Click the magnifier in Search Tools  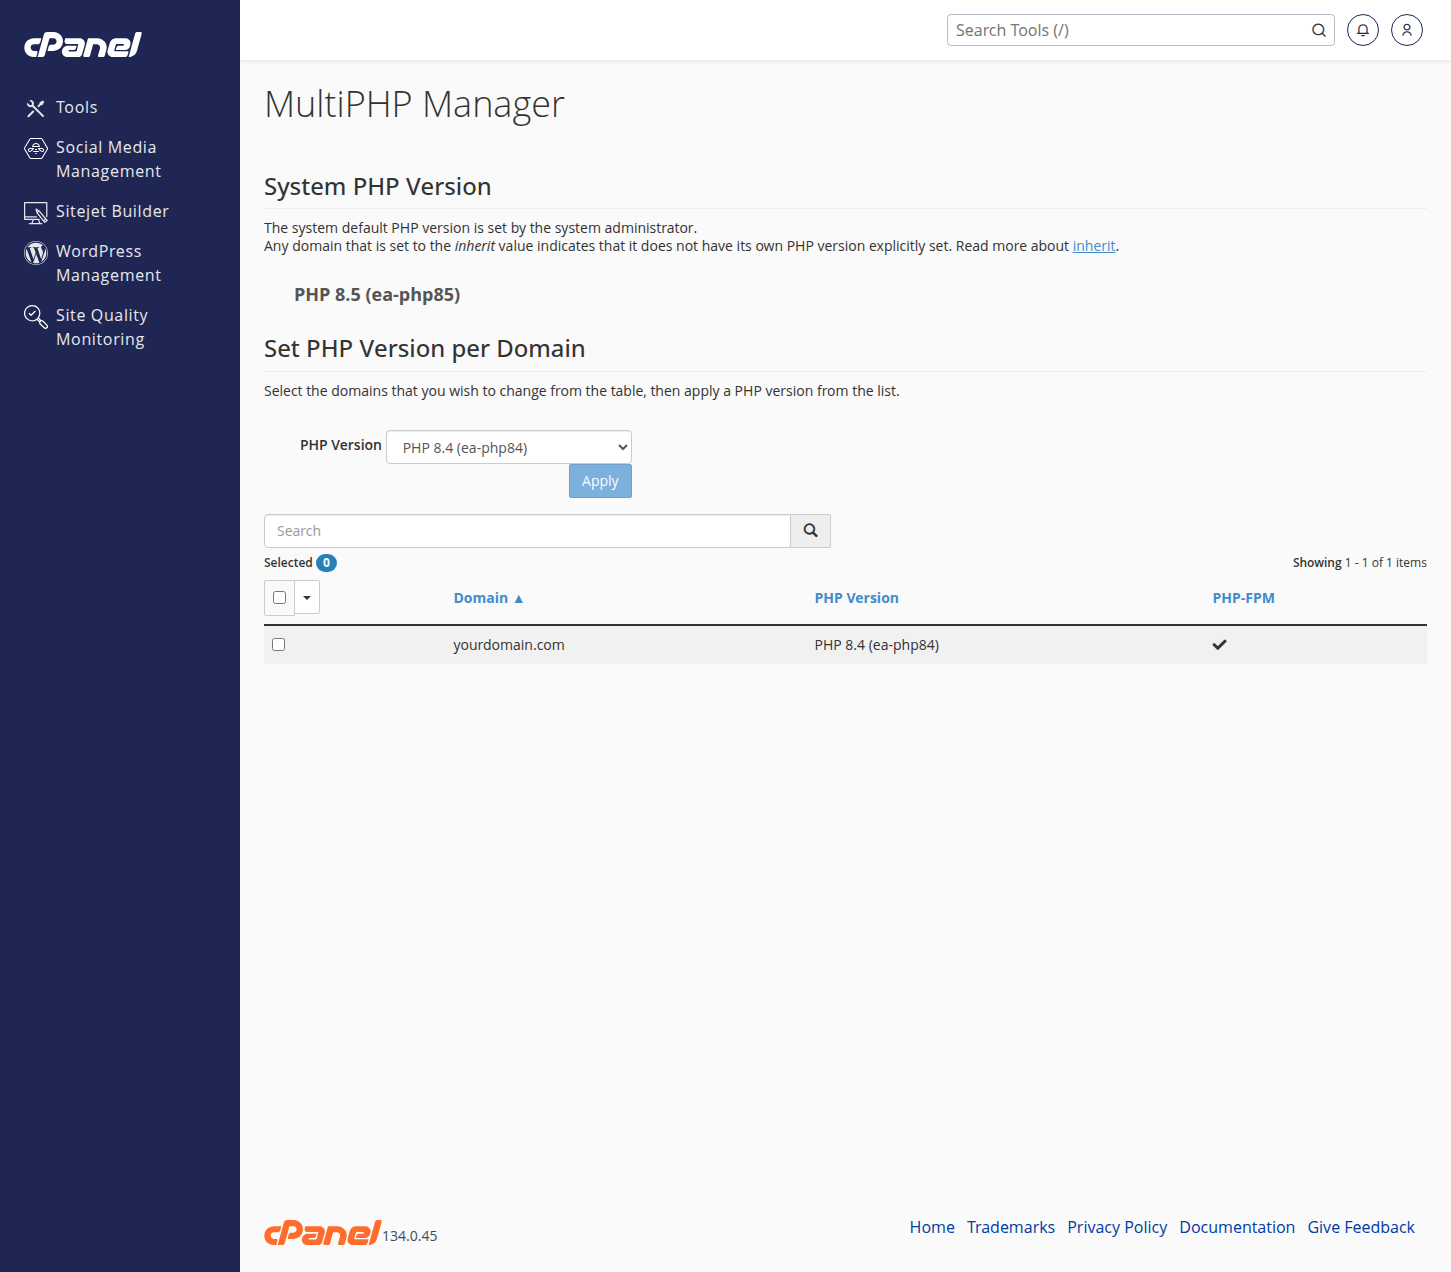click(x=1319, y=30)
